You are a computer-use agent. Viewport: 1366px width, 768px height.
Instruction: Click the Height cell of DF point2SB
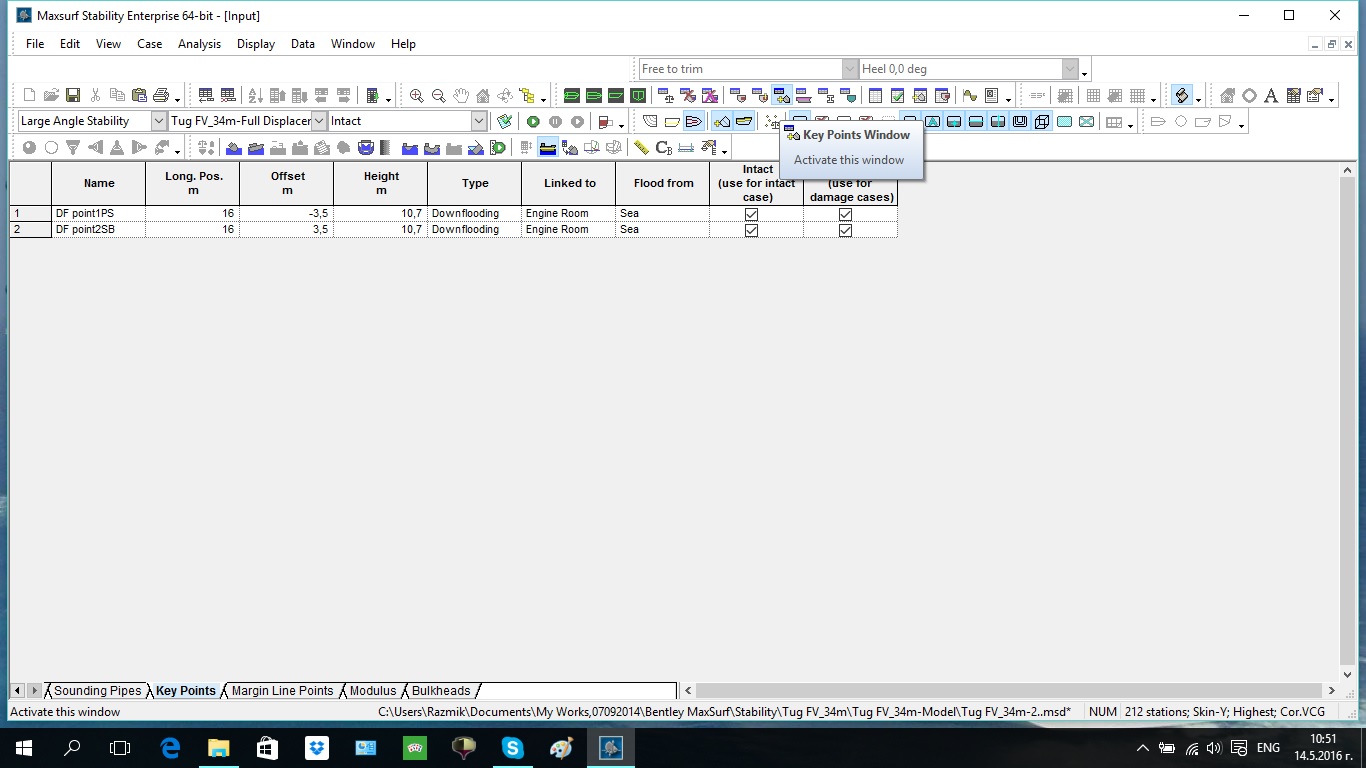click(x=380, y=230)
